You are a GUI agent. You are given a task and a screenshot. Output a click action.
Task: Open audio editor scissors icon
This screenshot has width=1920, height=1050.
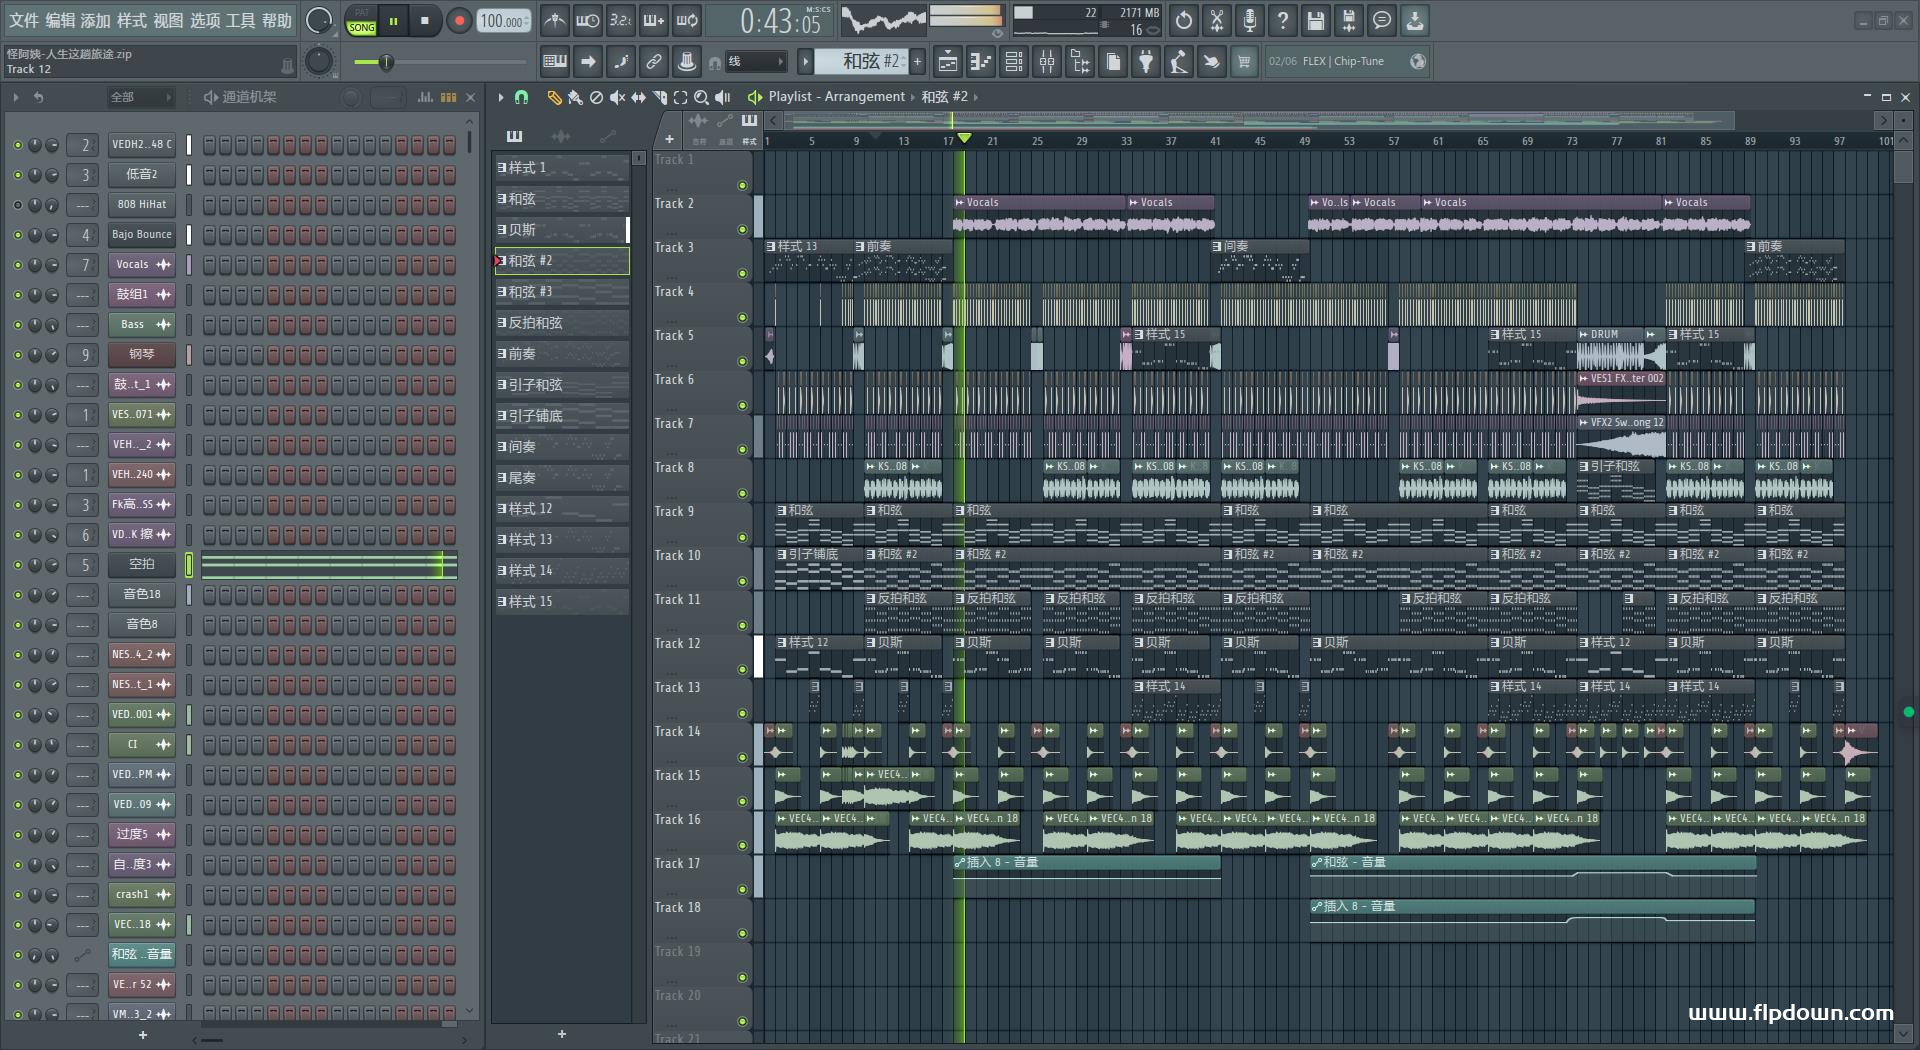click(x=1217, y=20)
